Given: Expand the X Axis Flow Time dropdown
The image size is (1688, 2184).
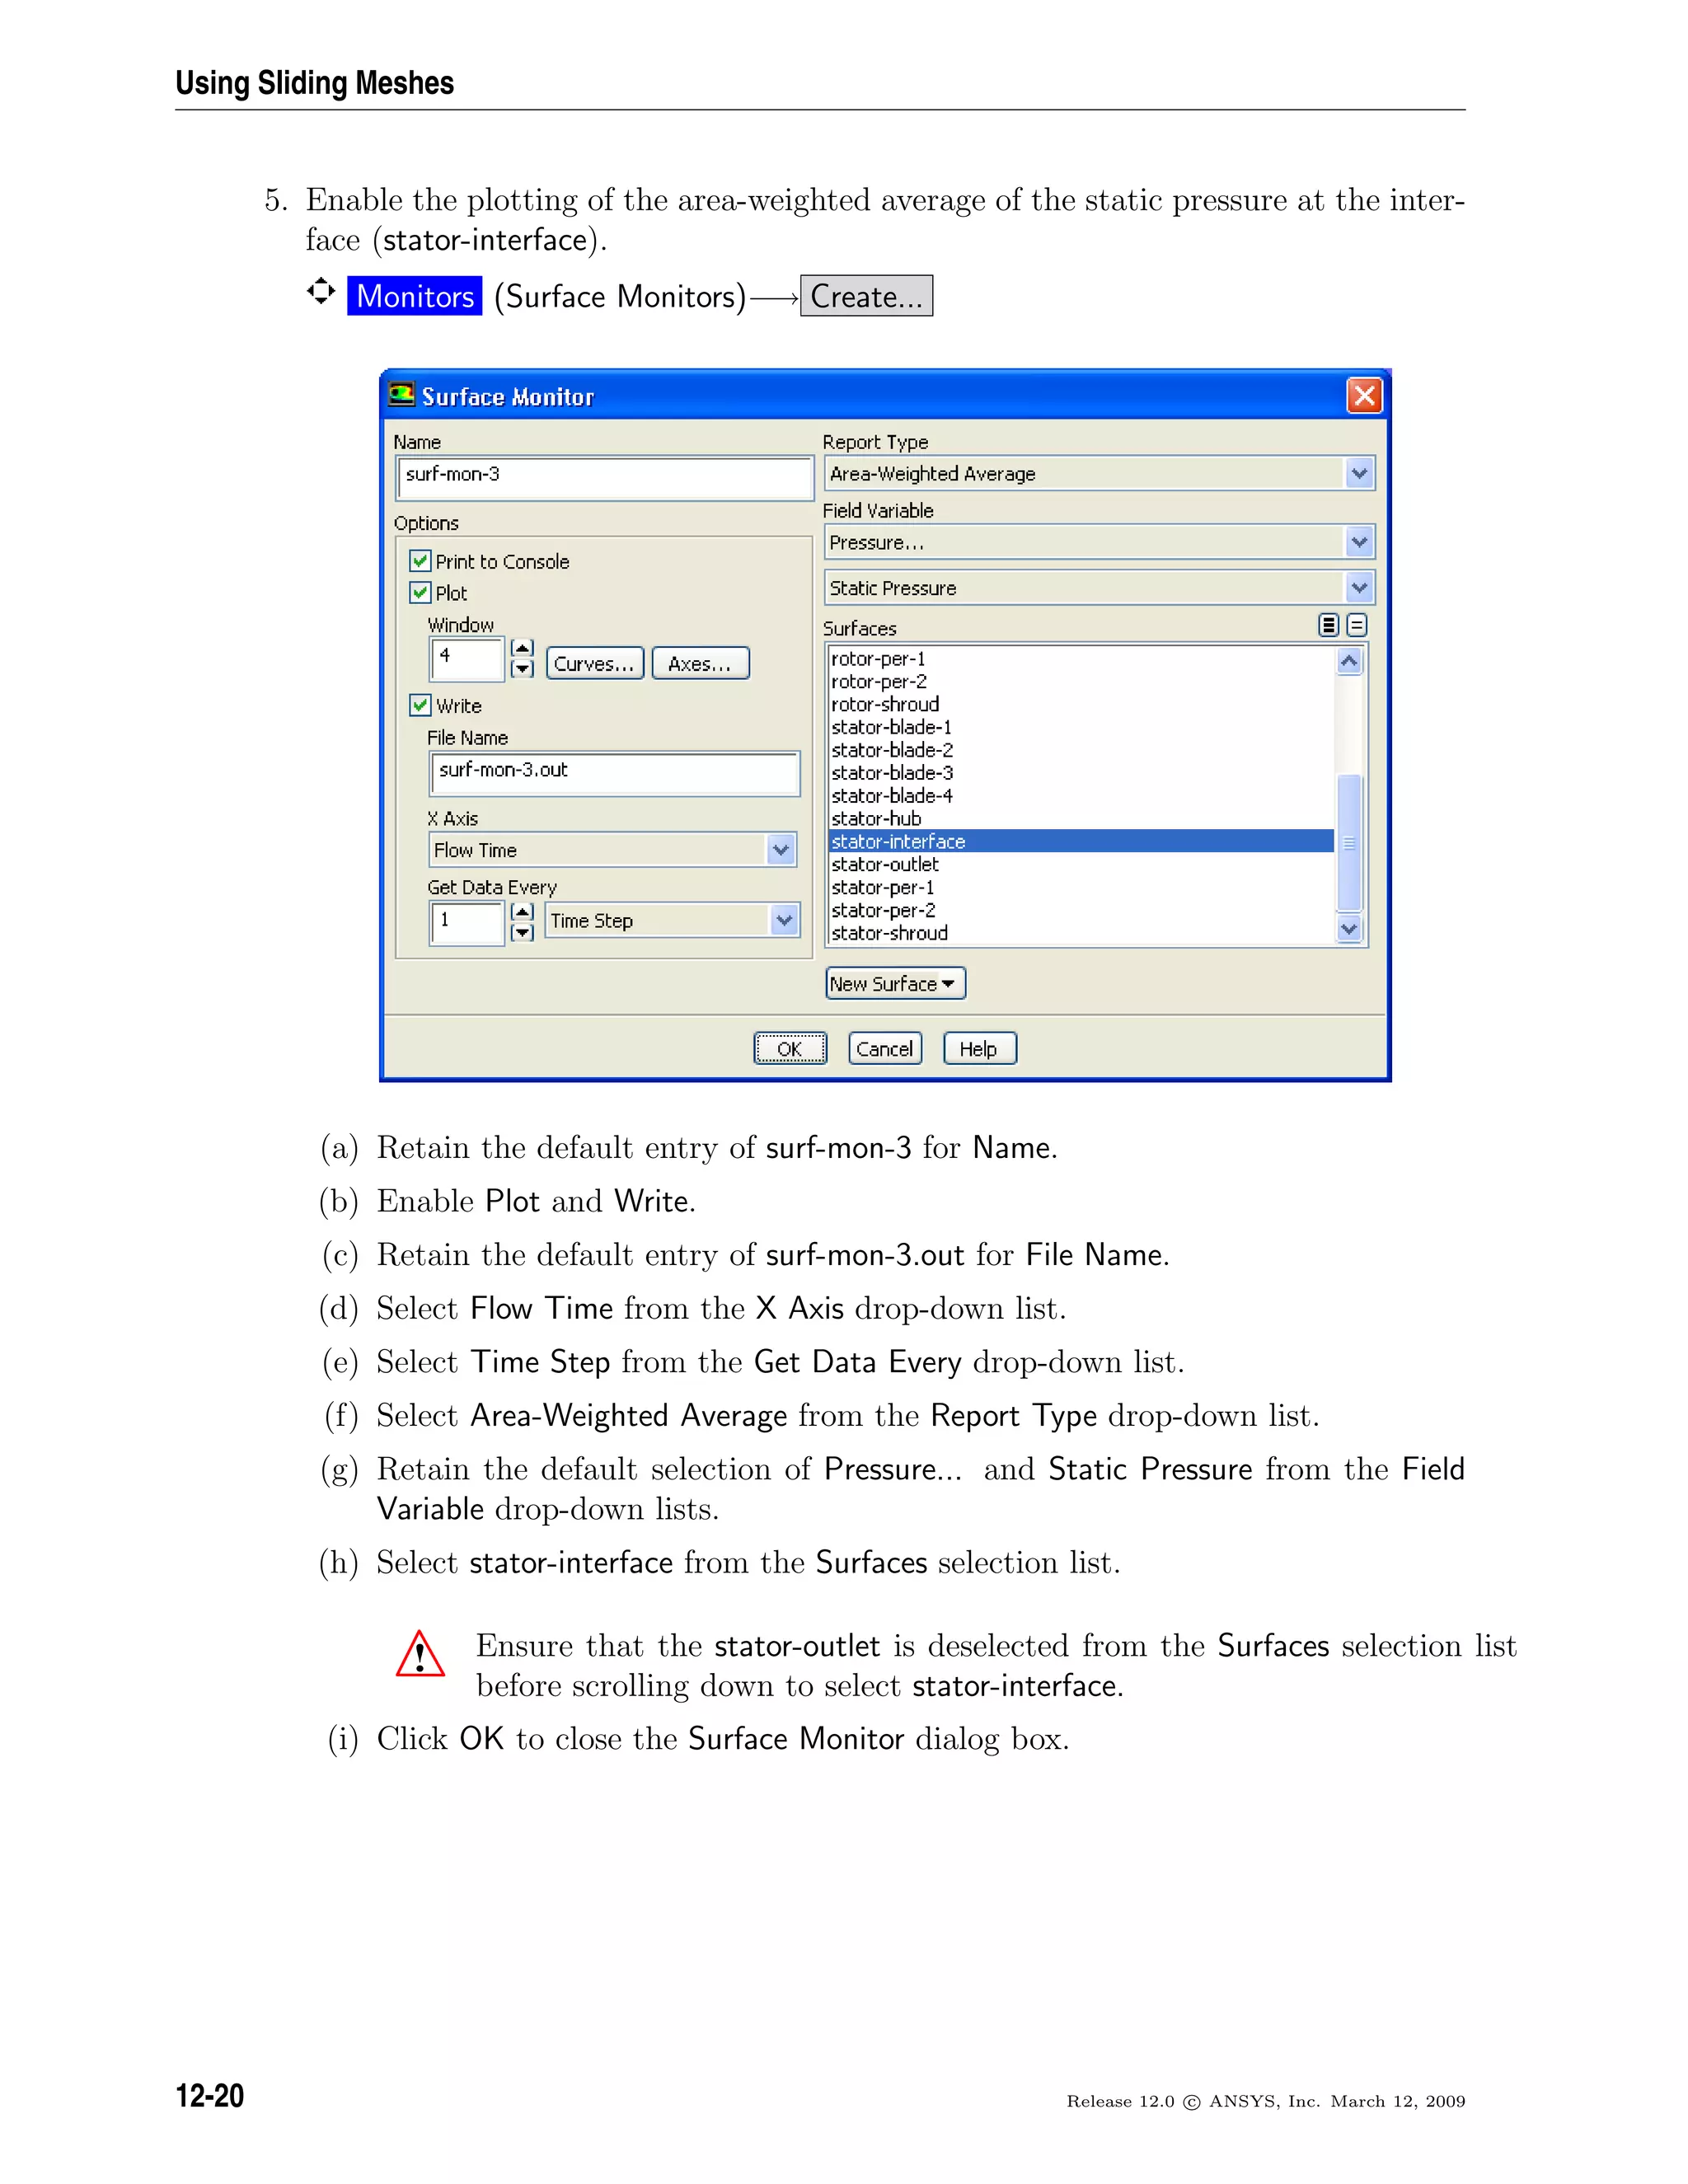Looking at the screenshot, I should click(781, 850).
